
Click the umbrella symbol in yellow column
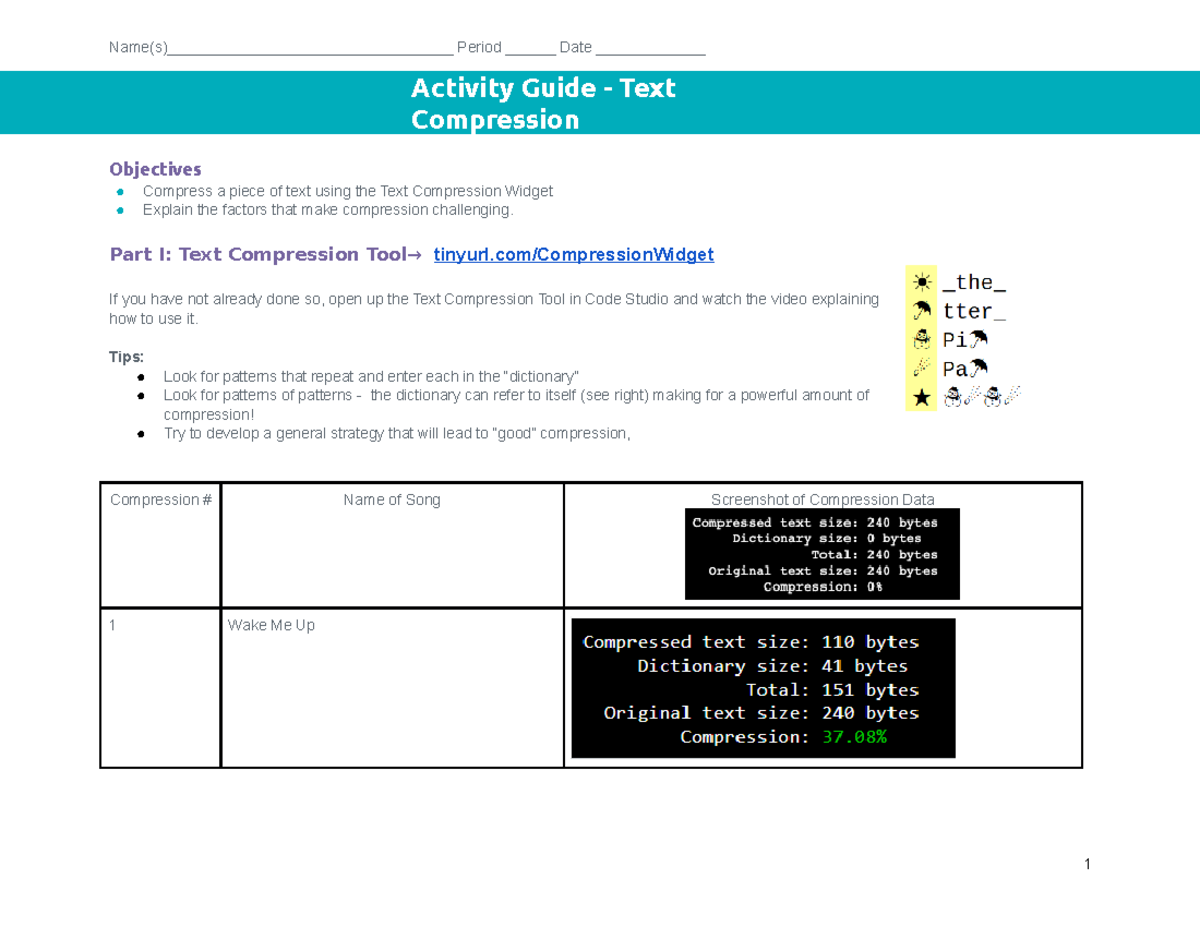coord(921,312)
